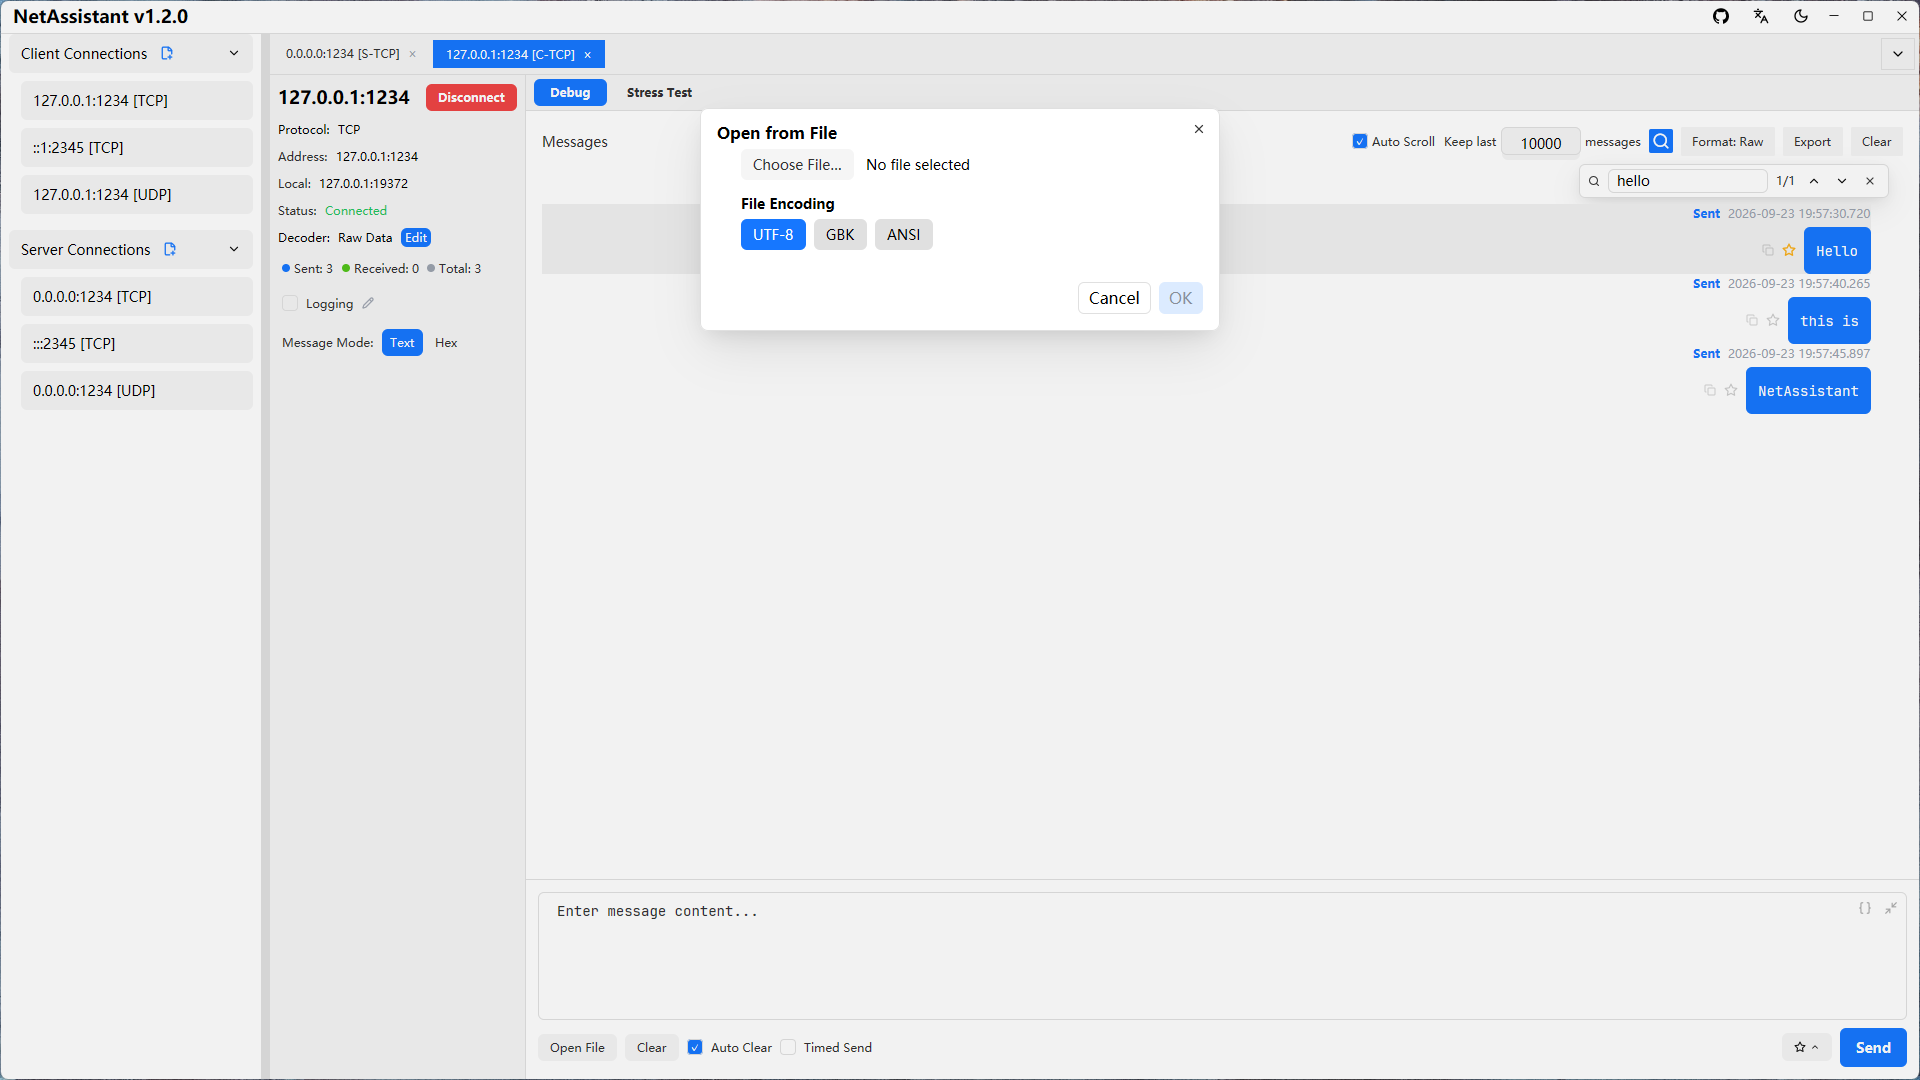Collapse the message input editor
1920x1080 pixels.
[1891, 908]
